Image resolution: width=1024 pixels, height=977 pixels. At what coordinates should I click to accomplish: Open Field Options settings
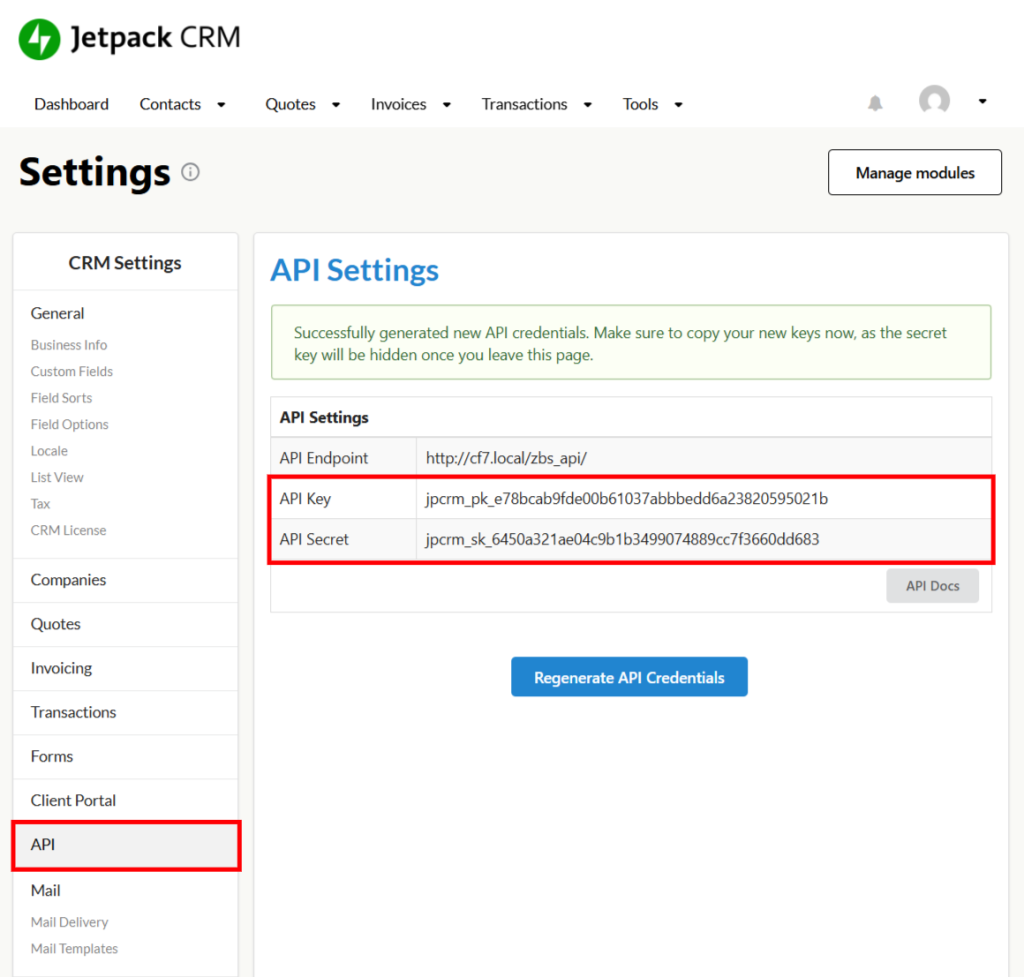(69, 424)
